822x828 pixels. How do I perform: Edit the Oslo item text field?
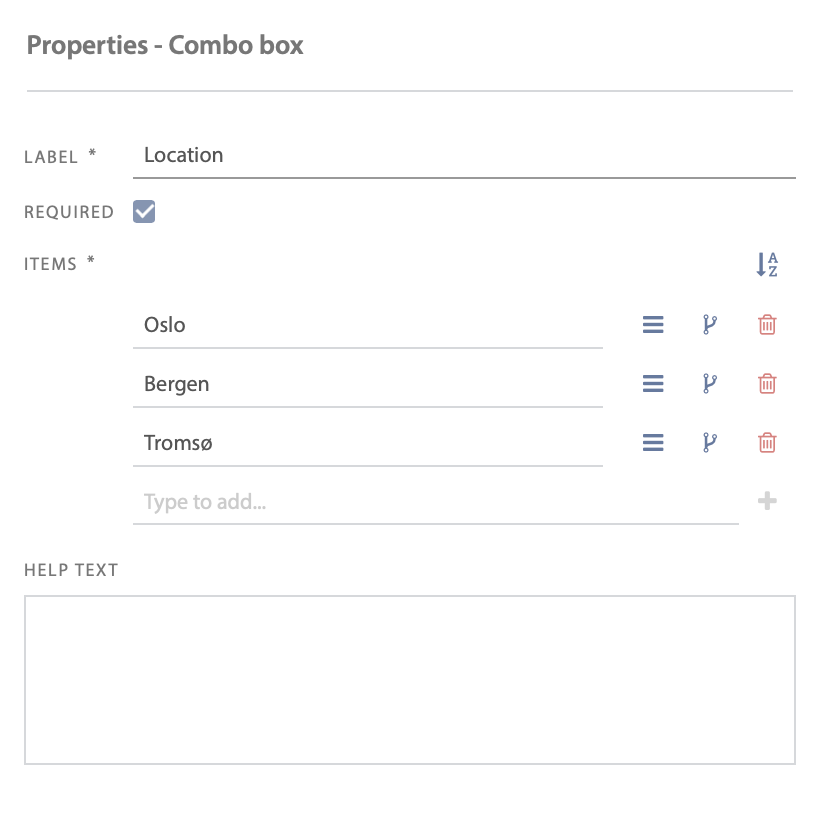pyautogui.click(x=367, y=326)
